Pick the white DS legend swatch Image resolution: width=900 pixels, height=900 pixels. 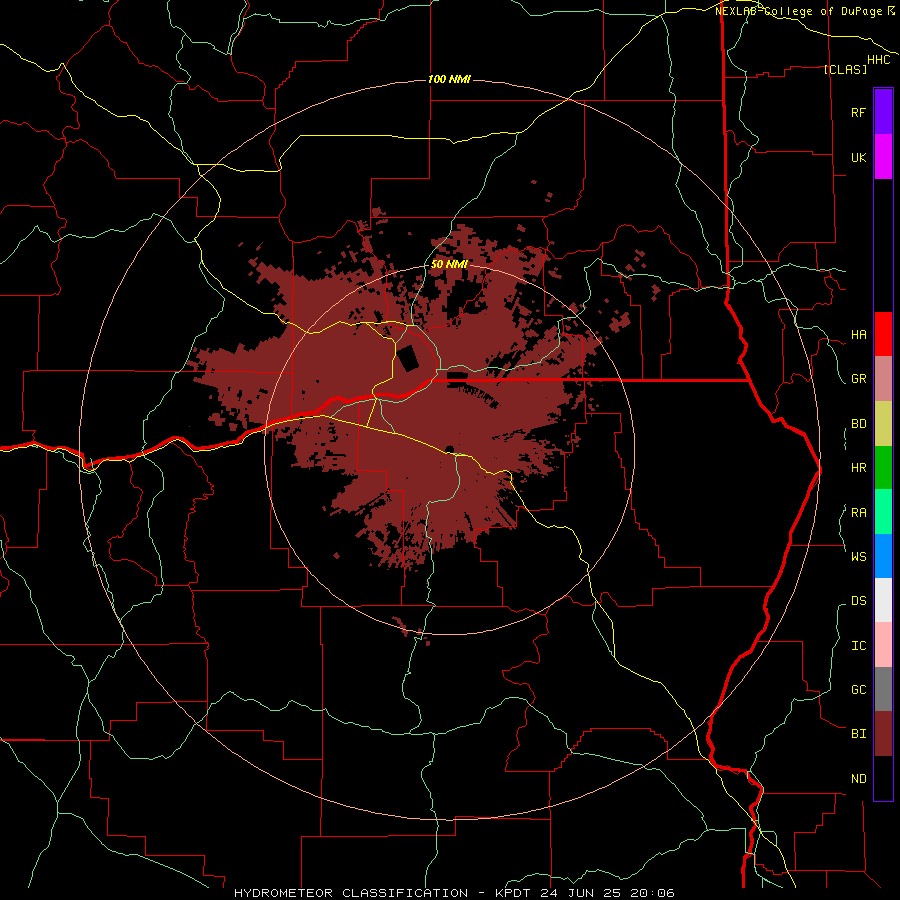pos(883,600)
